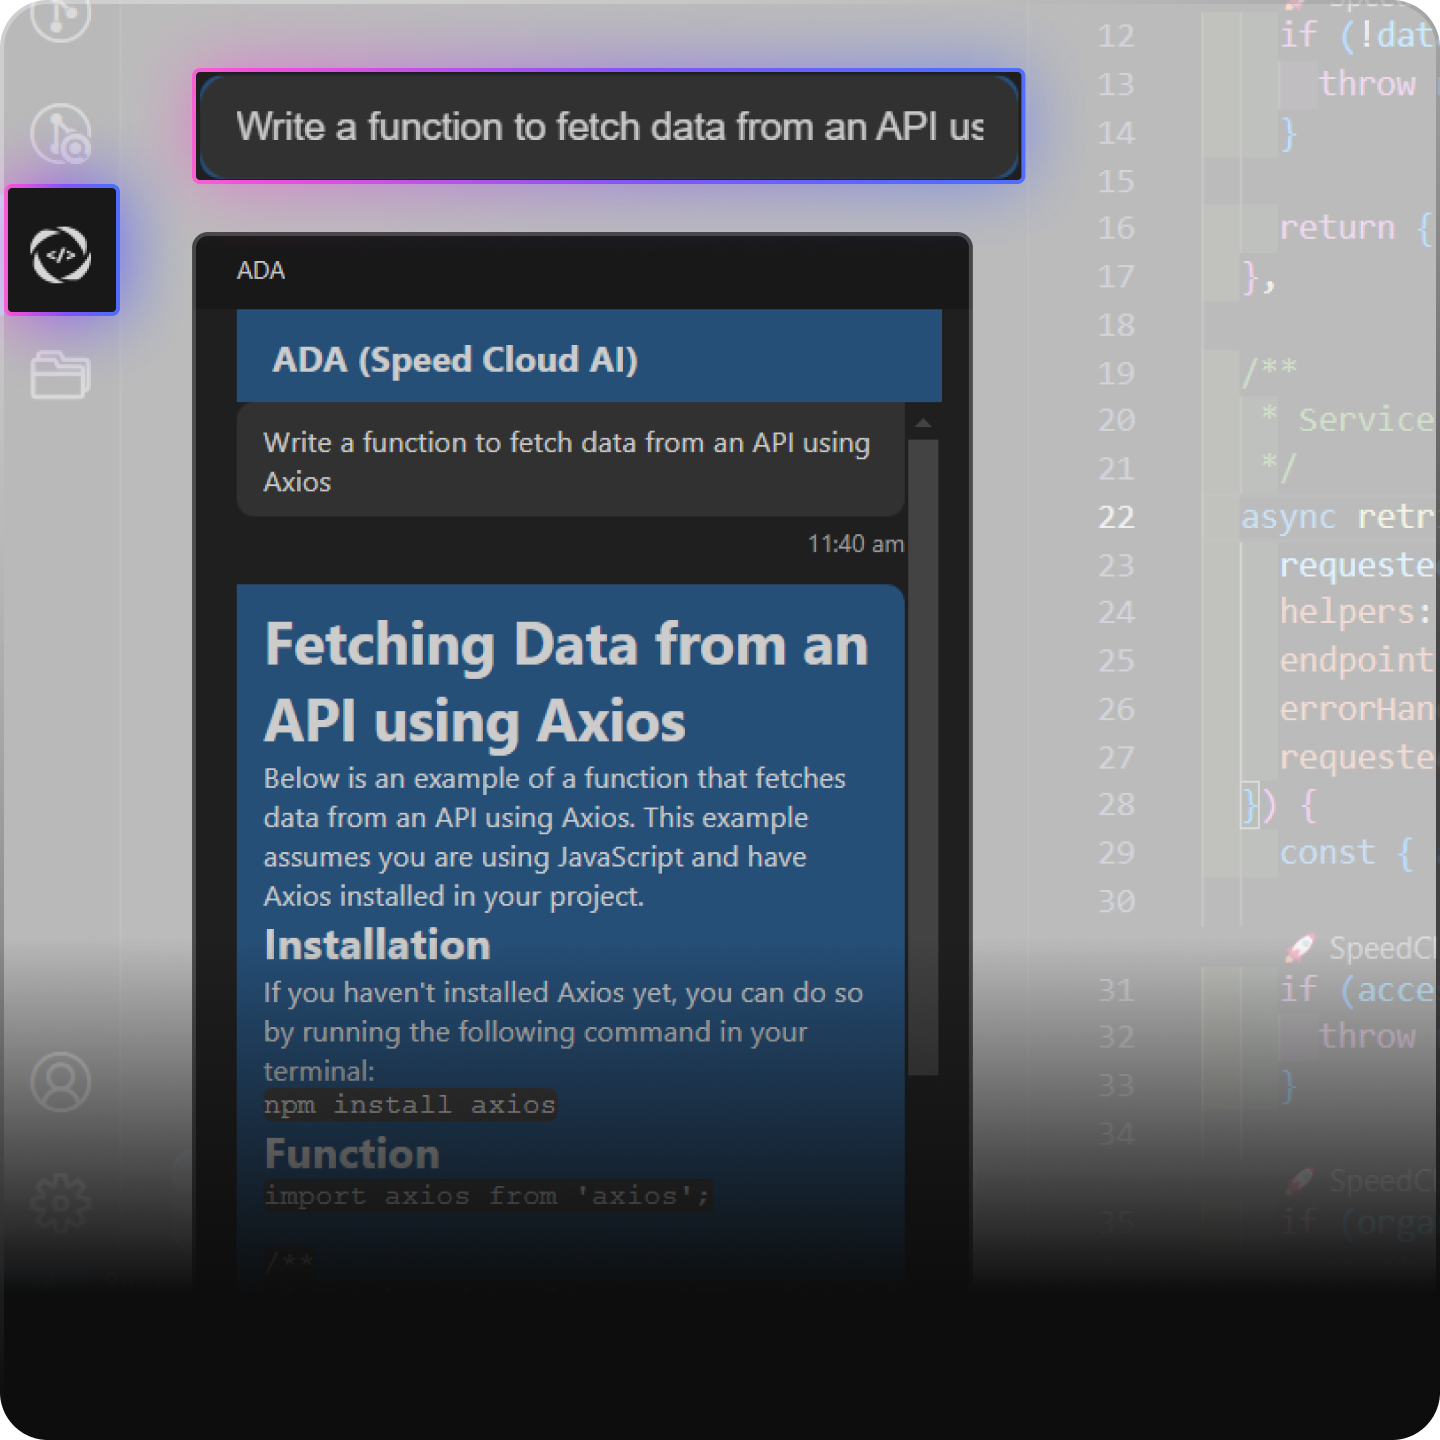Click the prompt input 'Write a function to fetch data'
1440x1440 pixels.
(x=609, y=127)
